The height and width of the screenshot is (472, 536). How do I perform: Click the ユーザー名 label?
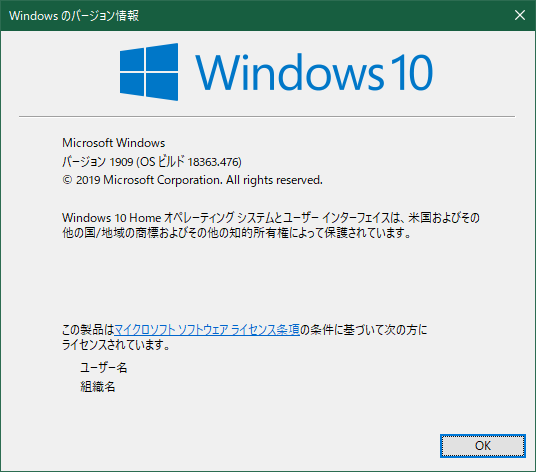(104, 368)
